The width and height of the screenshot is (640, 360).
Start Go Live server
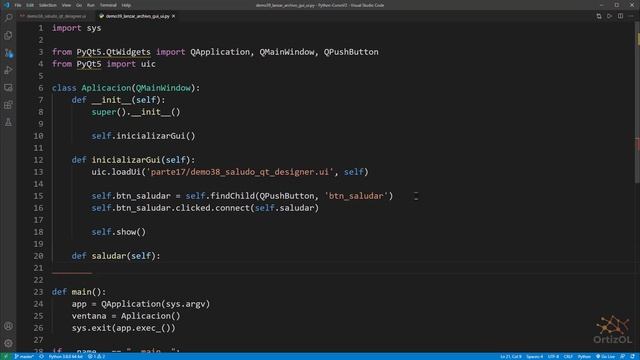(x=605, y=356)
